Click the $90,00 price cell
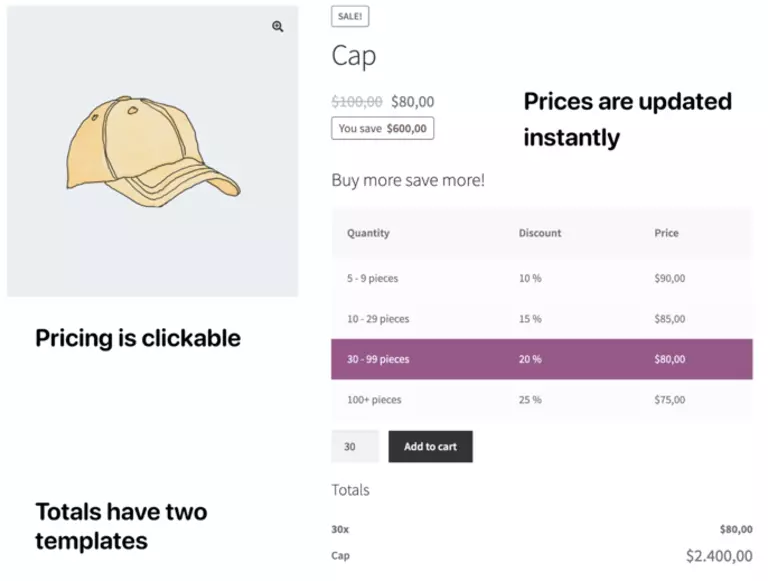Image resolution: width=768 pixels, height=581 pixels. tap(669, 278)
